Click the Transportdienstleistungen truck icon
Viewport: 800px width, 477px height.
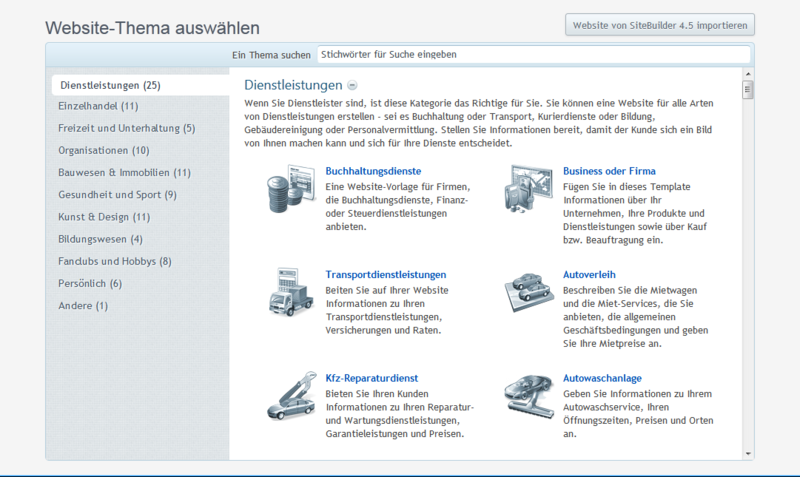click(x=291, y=292)
